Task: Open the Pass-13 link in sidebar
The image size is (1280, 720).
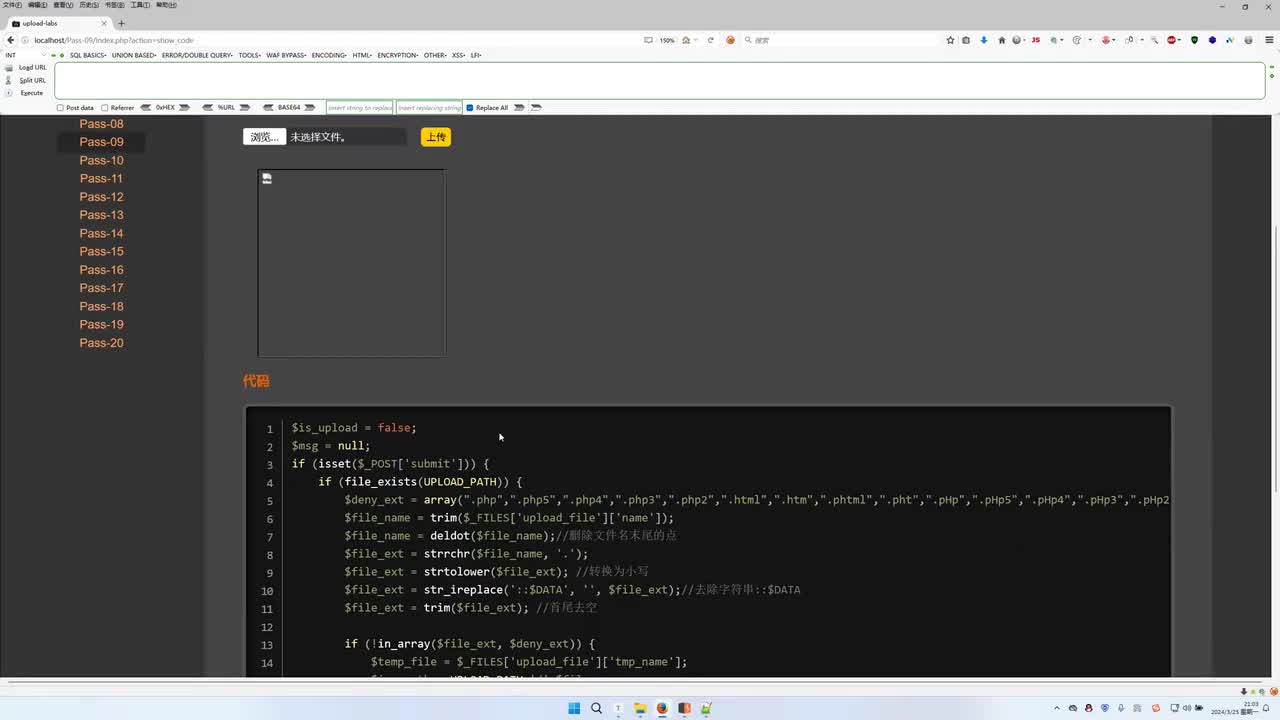Action: click(x=102, y=215)
